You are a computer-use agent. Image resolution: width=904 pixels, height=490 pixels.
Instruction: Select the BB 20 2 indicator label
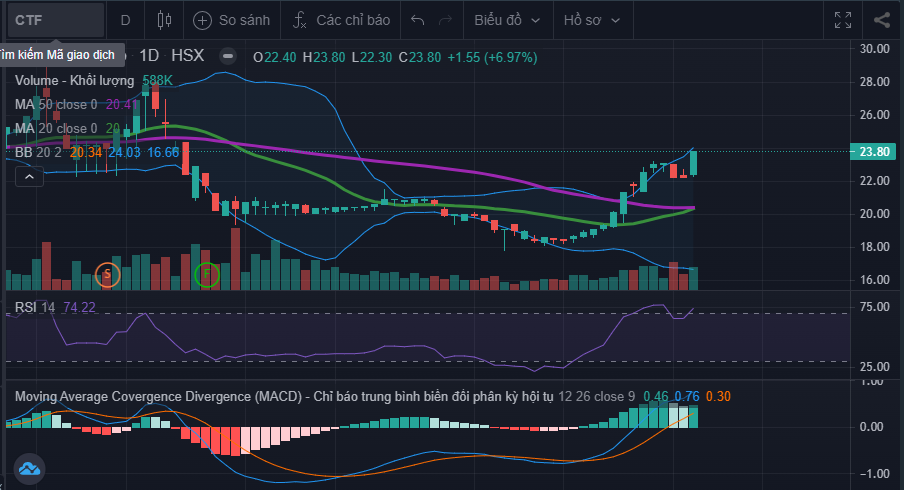[39, 152]
